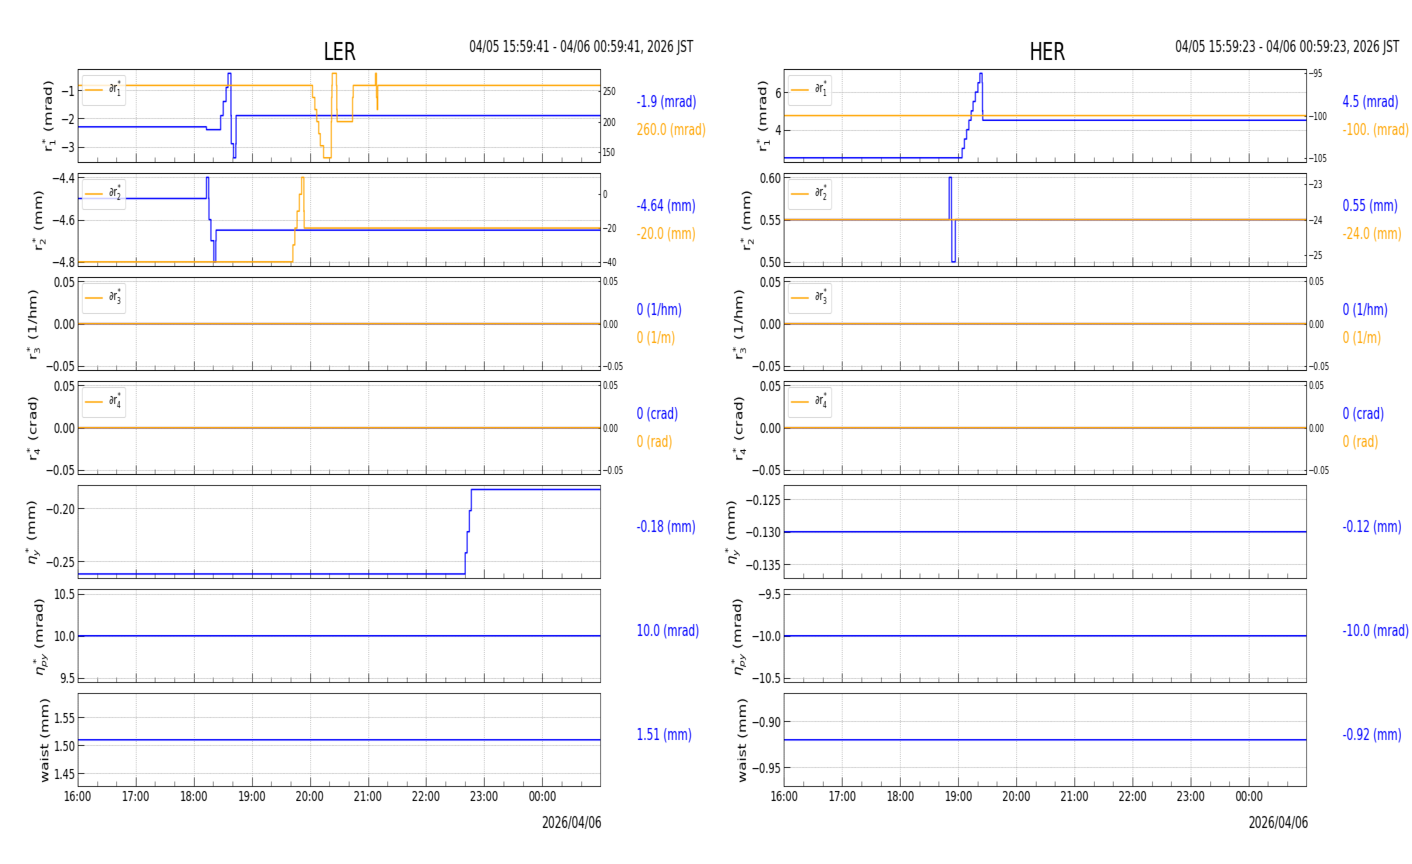Click the HER r2* plot legend
This screenshot has height=864, width=1412.
[x=810, y=194]
